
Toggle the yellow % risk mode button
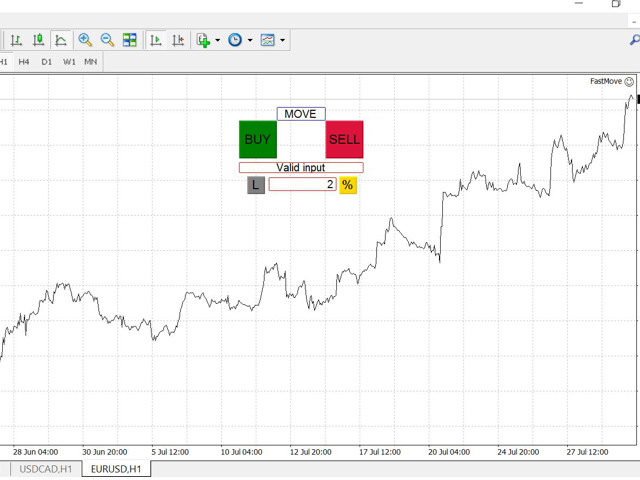pyautogui.click(x=347, y=185)
